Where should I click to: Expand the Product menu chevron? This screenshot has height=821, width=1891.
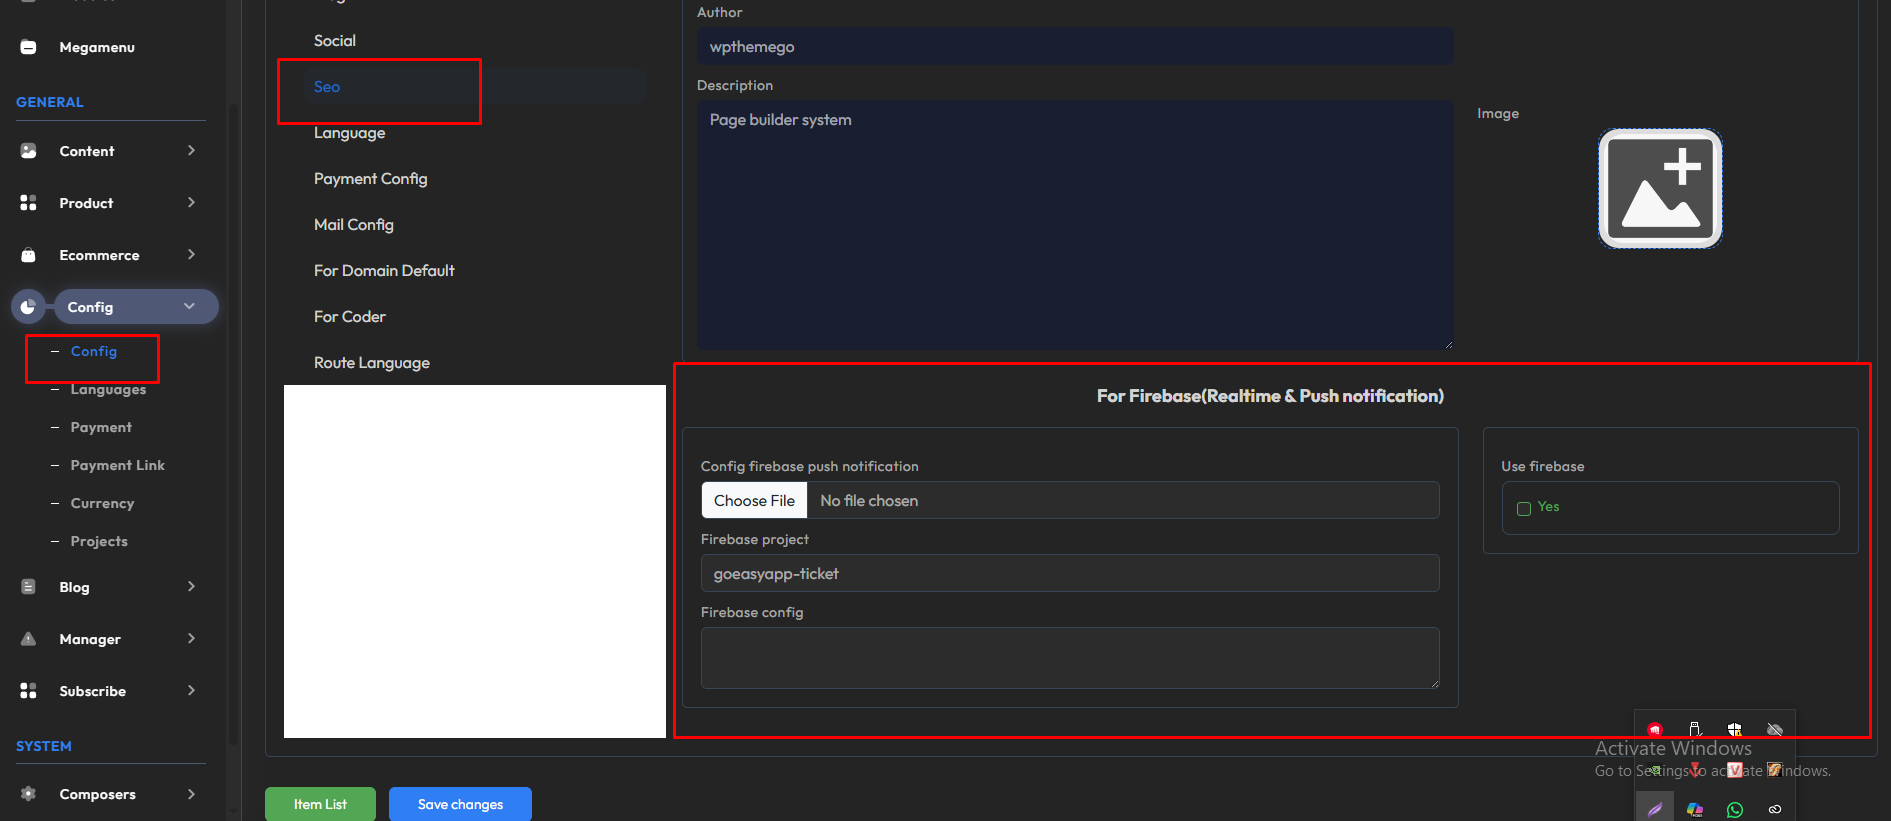coord(191,203)
